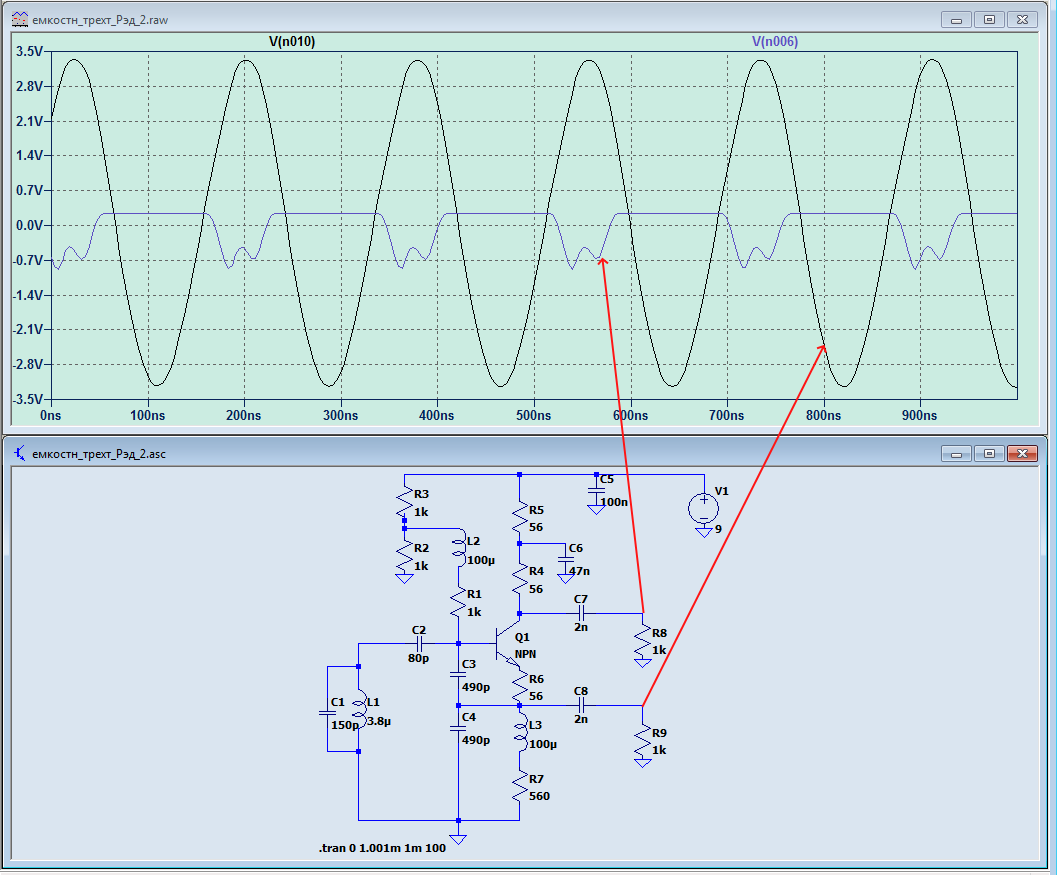Select the C3 capacitor symbol
The width and height of the screenshot is (1057, 875).
click(x=458, y=673)
